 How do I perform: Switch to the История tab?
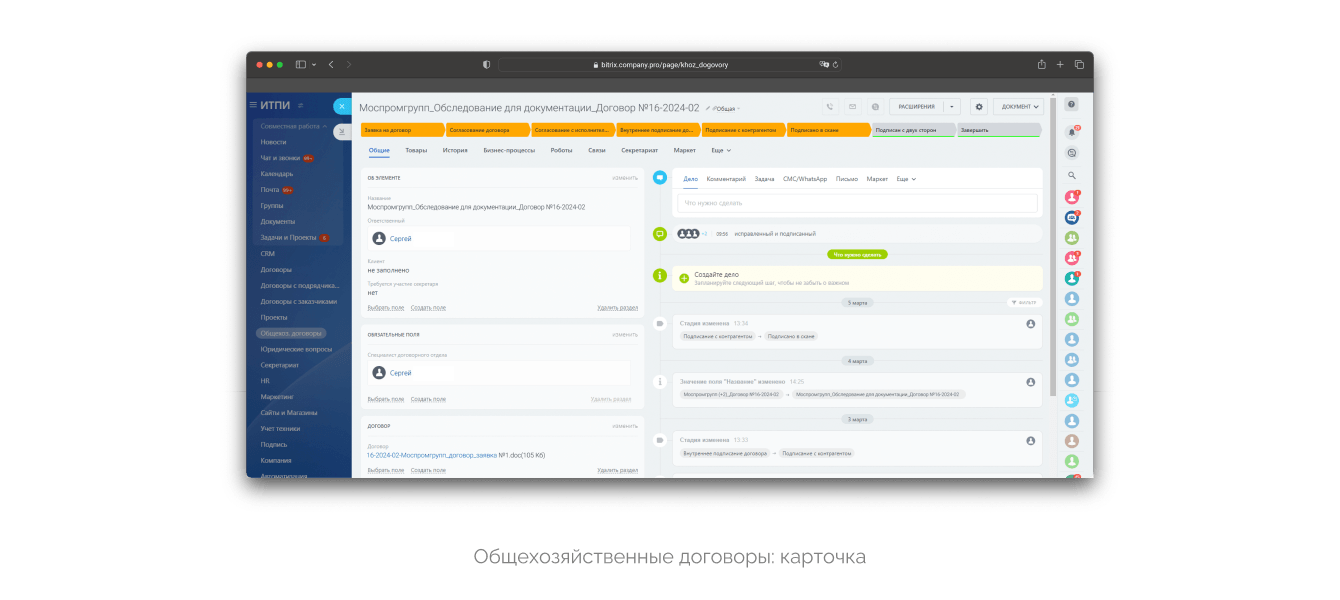455,150
